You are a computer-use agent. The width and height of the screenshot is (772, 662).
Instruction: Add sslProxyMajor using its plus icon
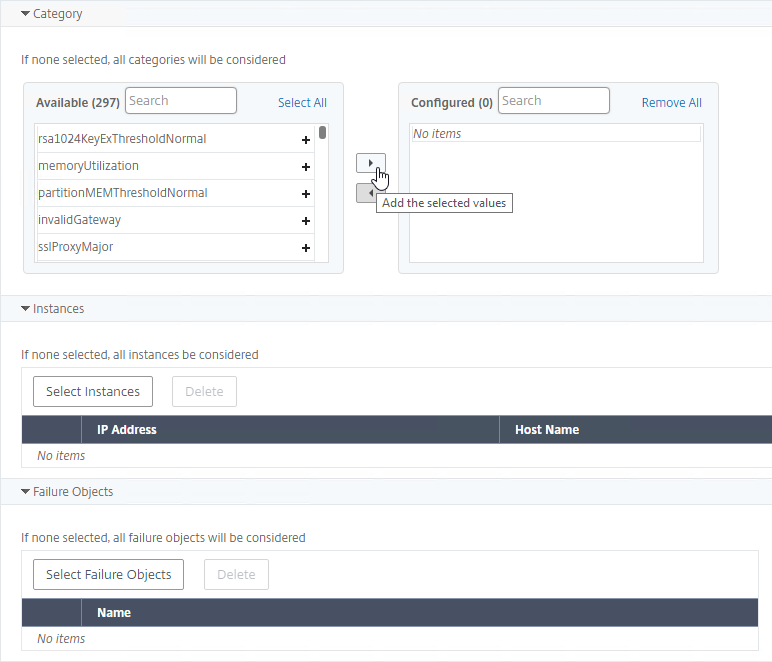[306, 248]
